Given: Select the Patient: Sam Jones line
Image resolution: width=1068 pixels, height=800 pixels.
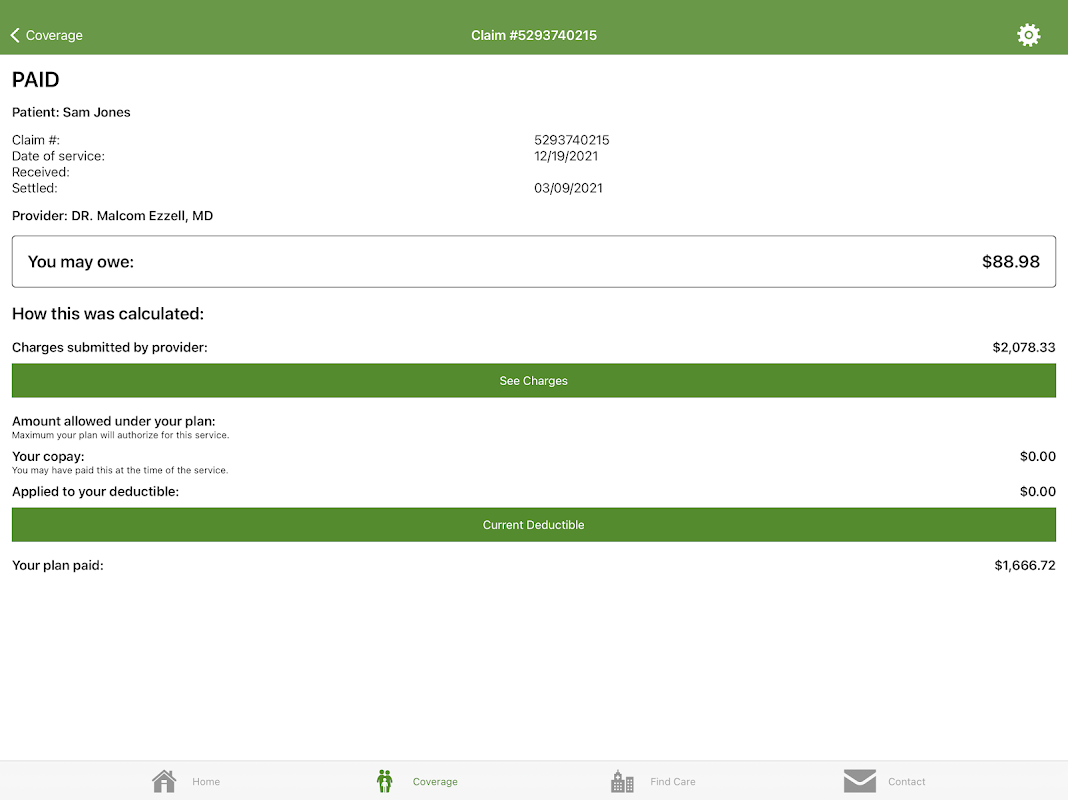Looking at the screenshot, I should point(71,112).
